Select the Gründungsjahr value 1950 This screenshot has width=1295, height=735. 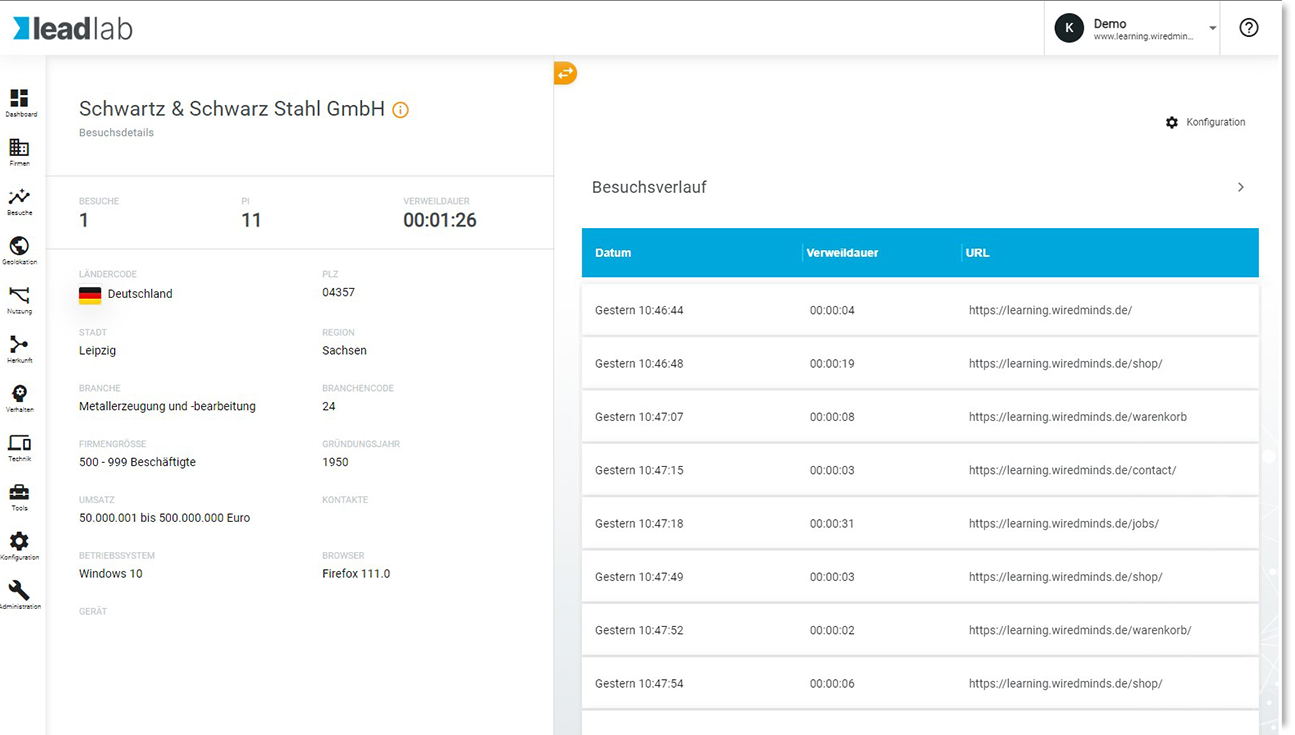point(335,463)
